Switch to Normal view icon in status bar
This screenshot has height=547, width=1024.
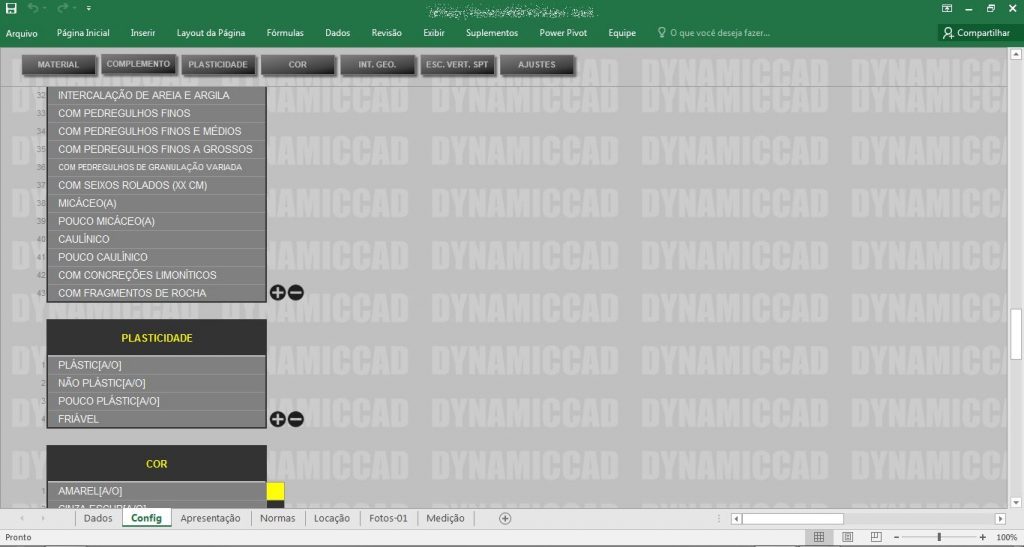818,537
